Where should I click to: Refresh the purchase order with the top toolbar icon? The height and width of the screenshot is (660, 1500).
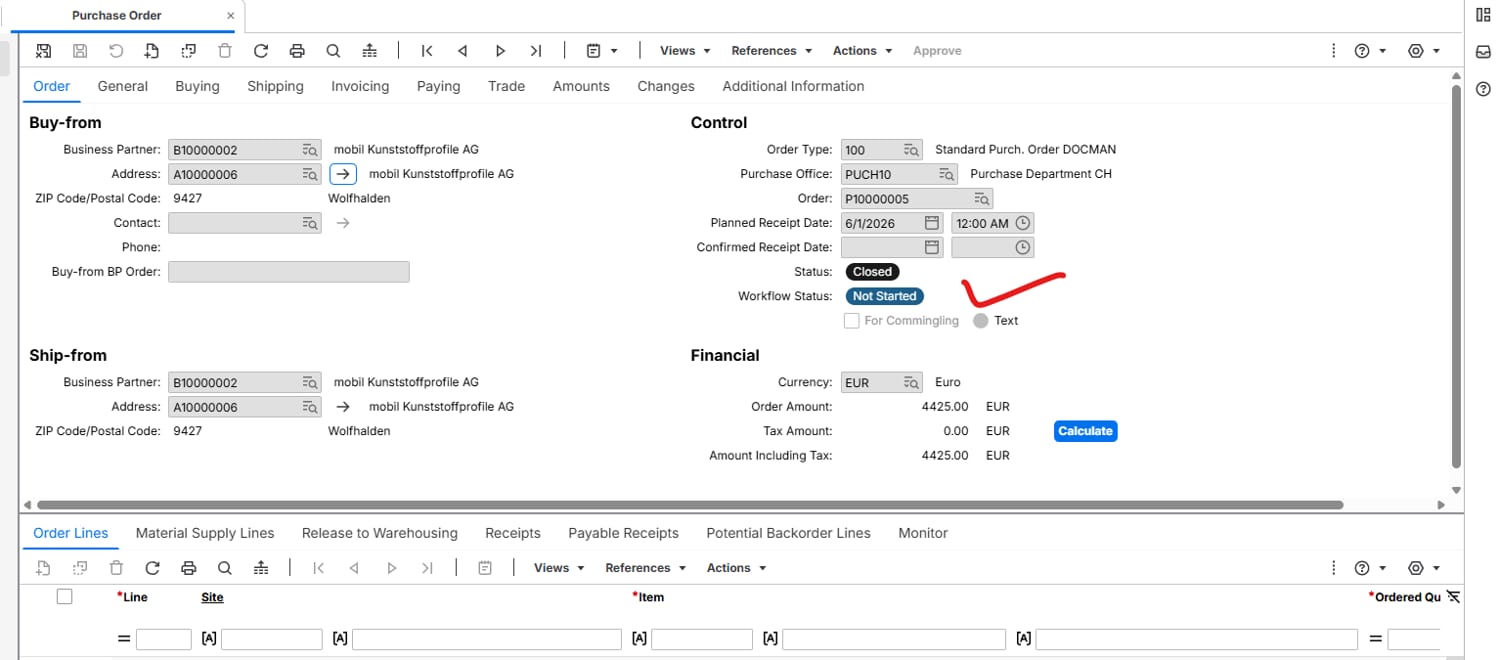tap(261, 50)
